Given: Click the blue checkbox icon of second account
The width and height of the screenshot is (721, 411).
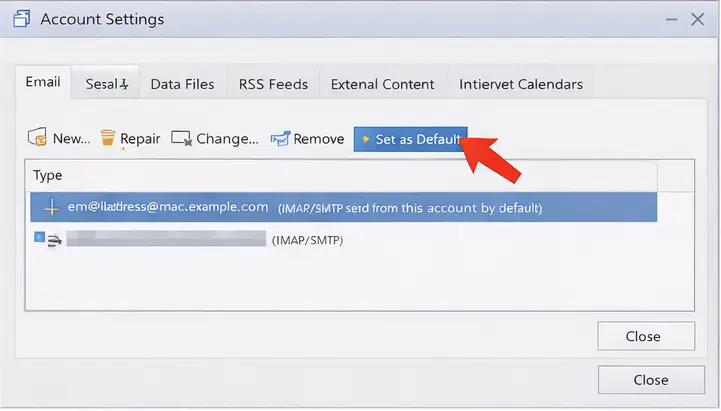Looking at the screenshot, I should (x=40, y=237).
